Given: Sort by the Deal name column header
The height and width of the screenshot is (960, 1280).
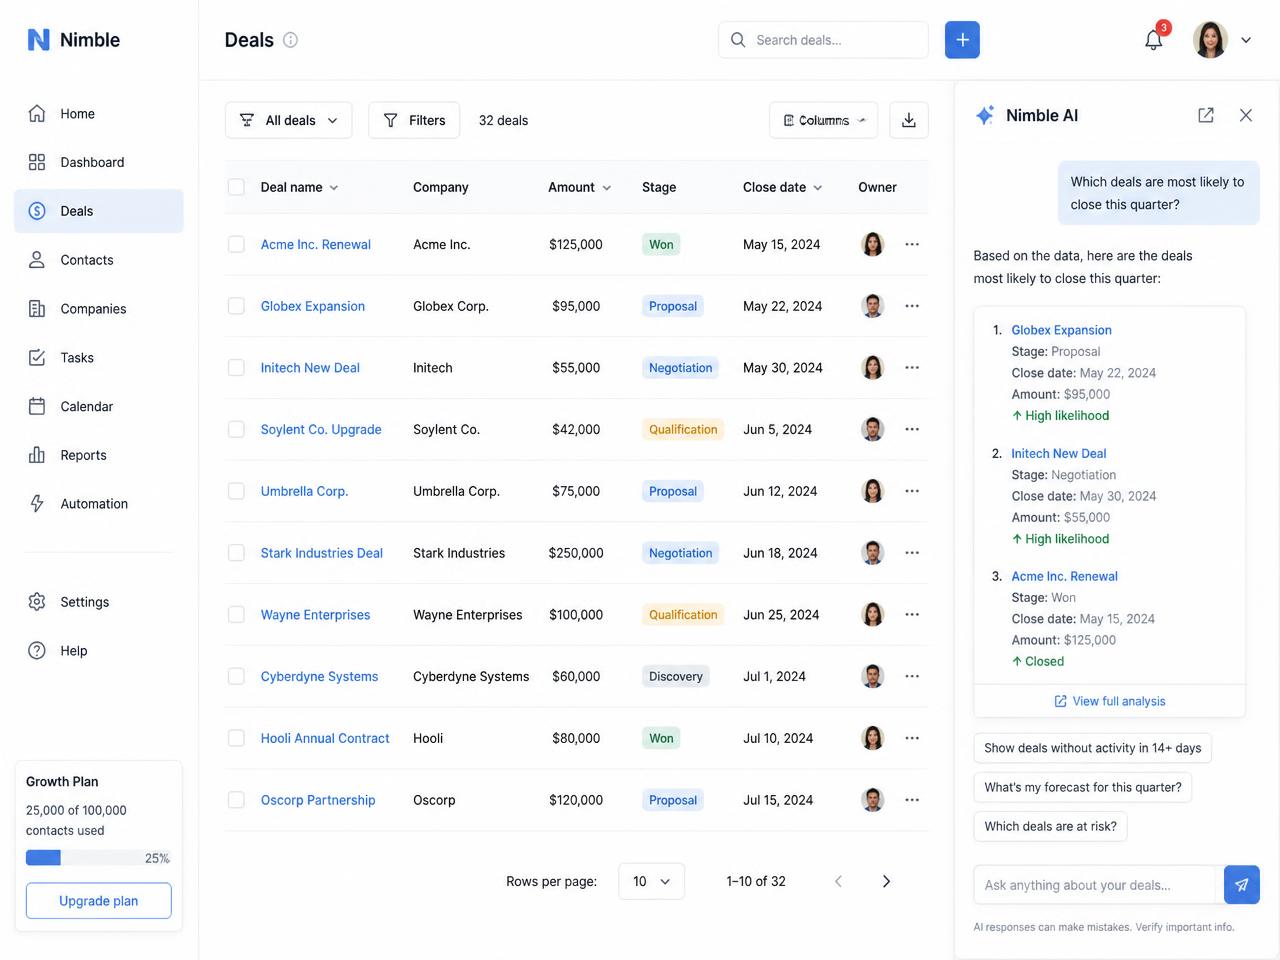Looking at the screenshot, I should [299, 187].
